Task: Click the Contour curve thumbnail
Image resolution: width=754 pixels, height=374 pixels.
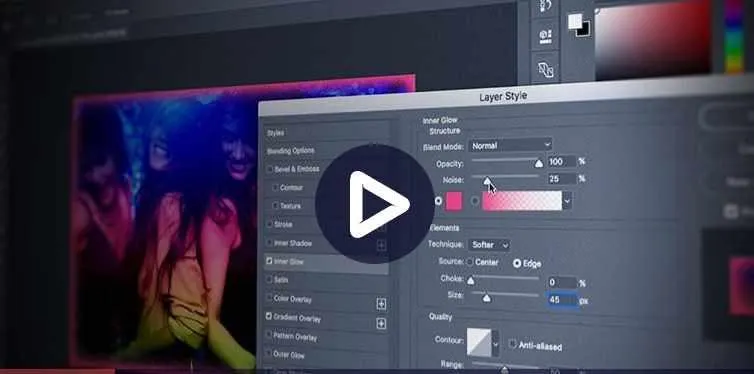Action: [478, 343]
